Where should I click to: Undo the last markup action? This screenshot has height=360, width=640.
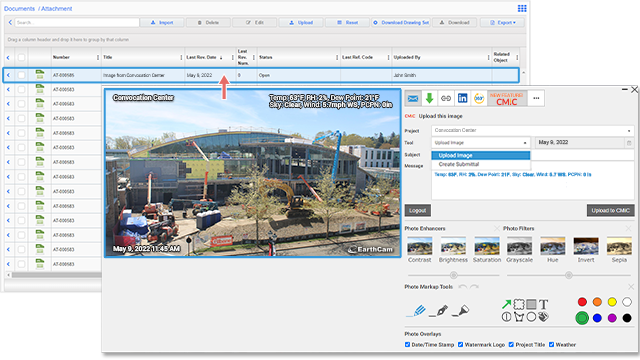[462, 287]
